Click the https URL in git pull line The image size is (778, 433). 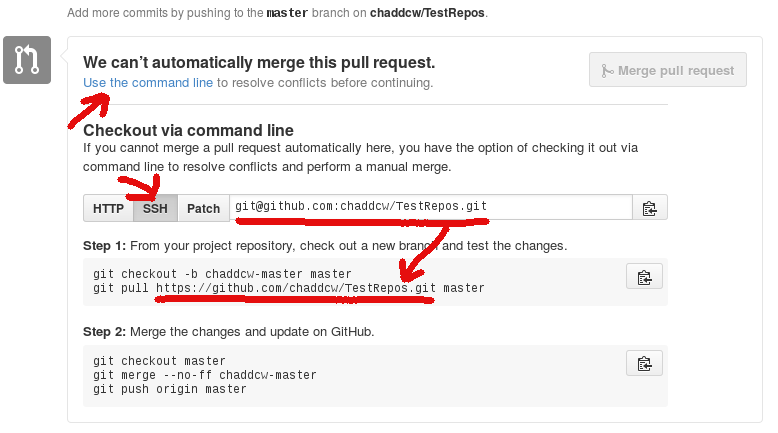coord(296,288)
